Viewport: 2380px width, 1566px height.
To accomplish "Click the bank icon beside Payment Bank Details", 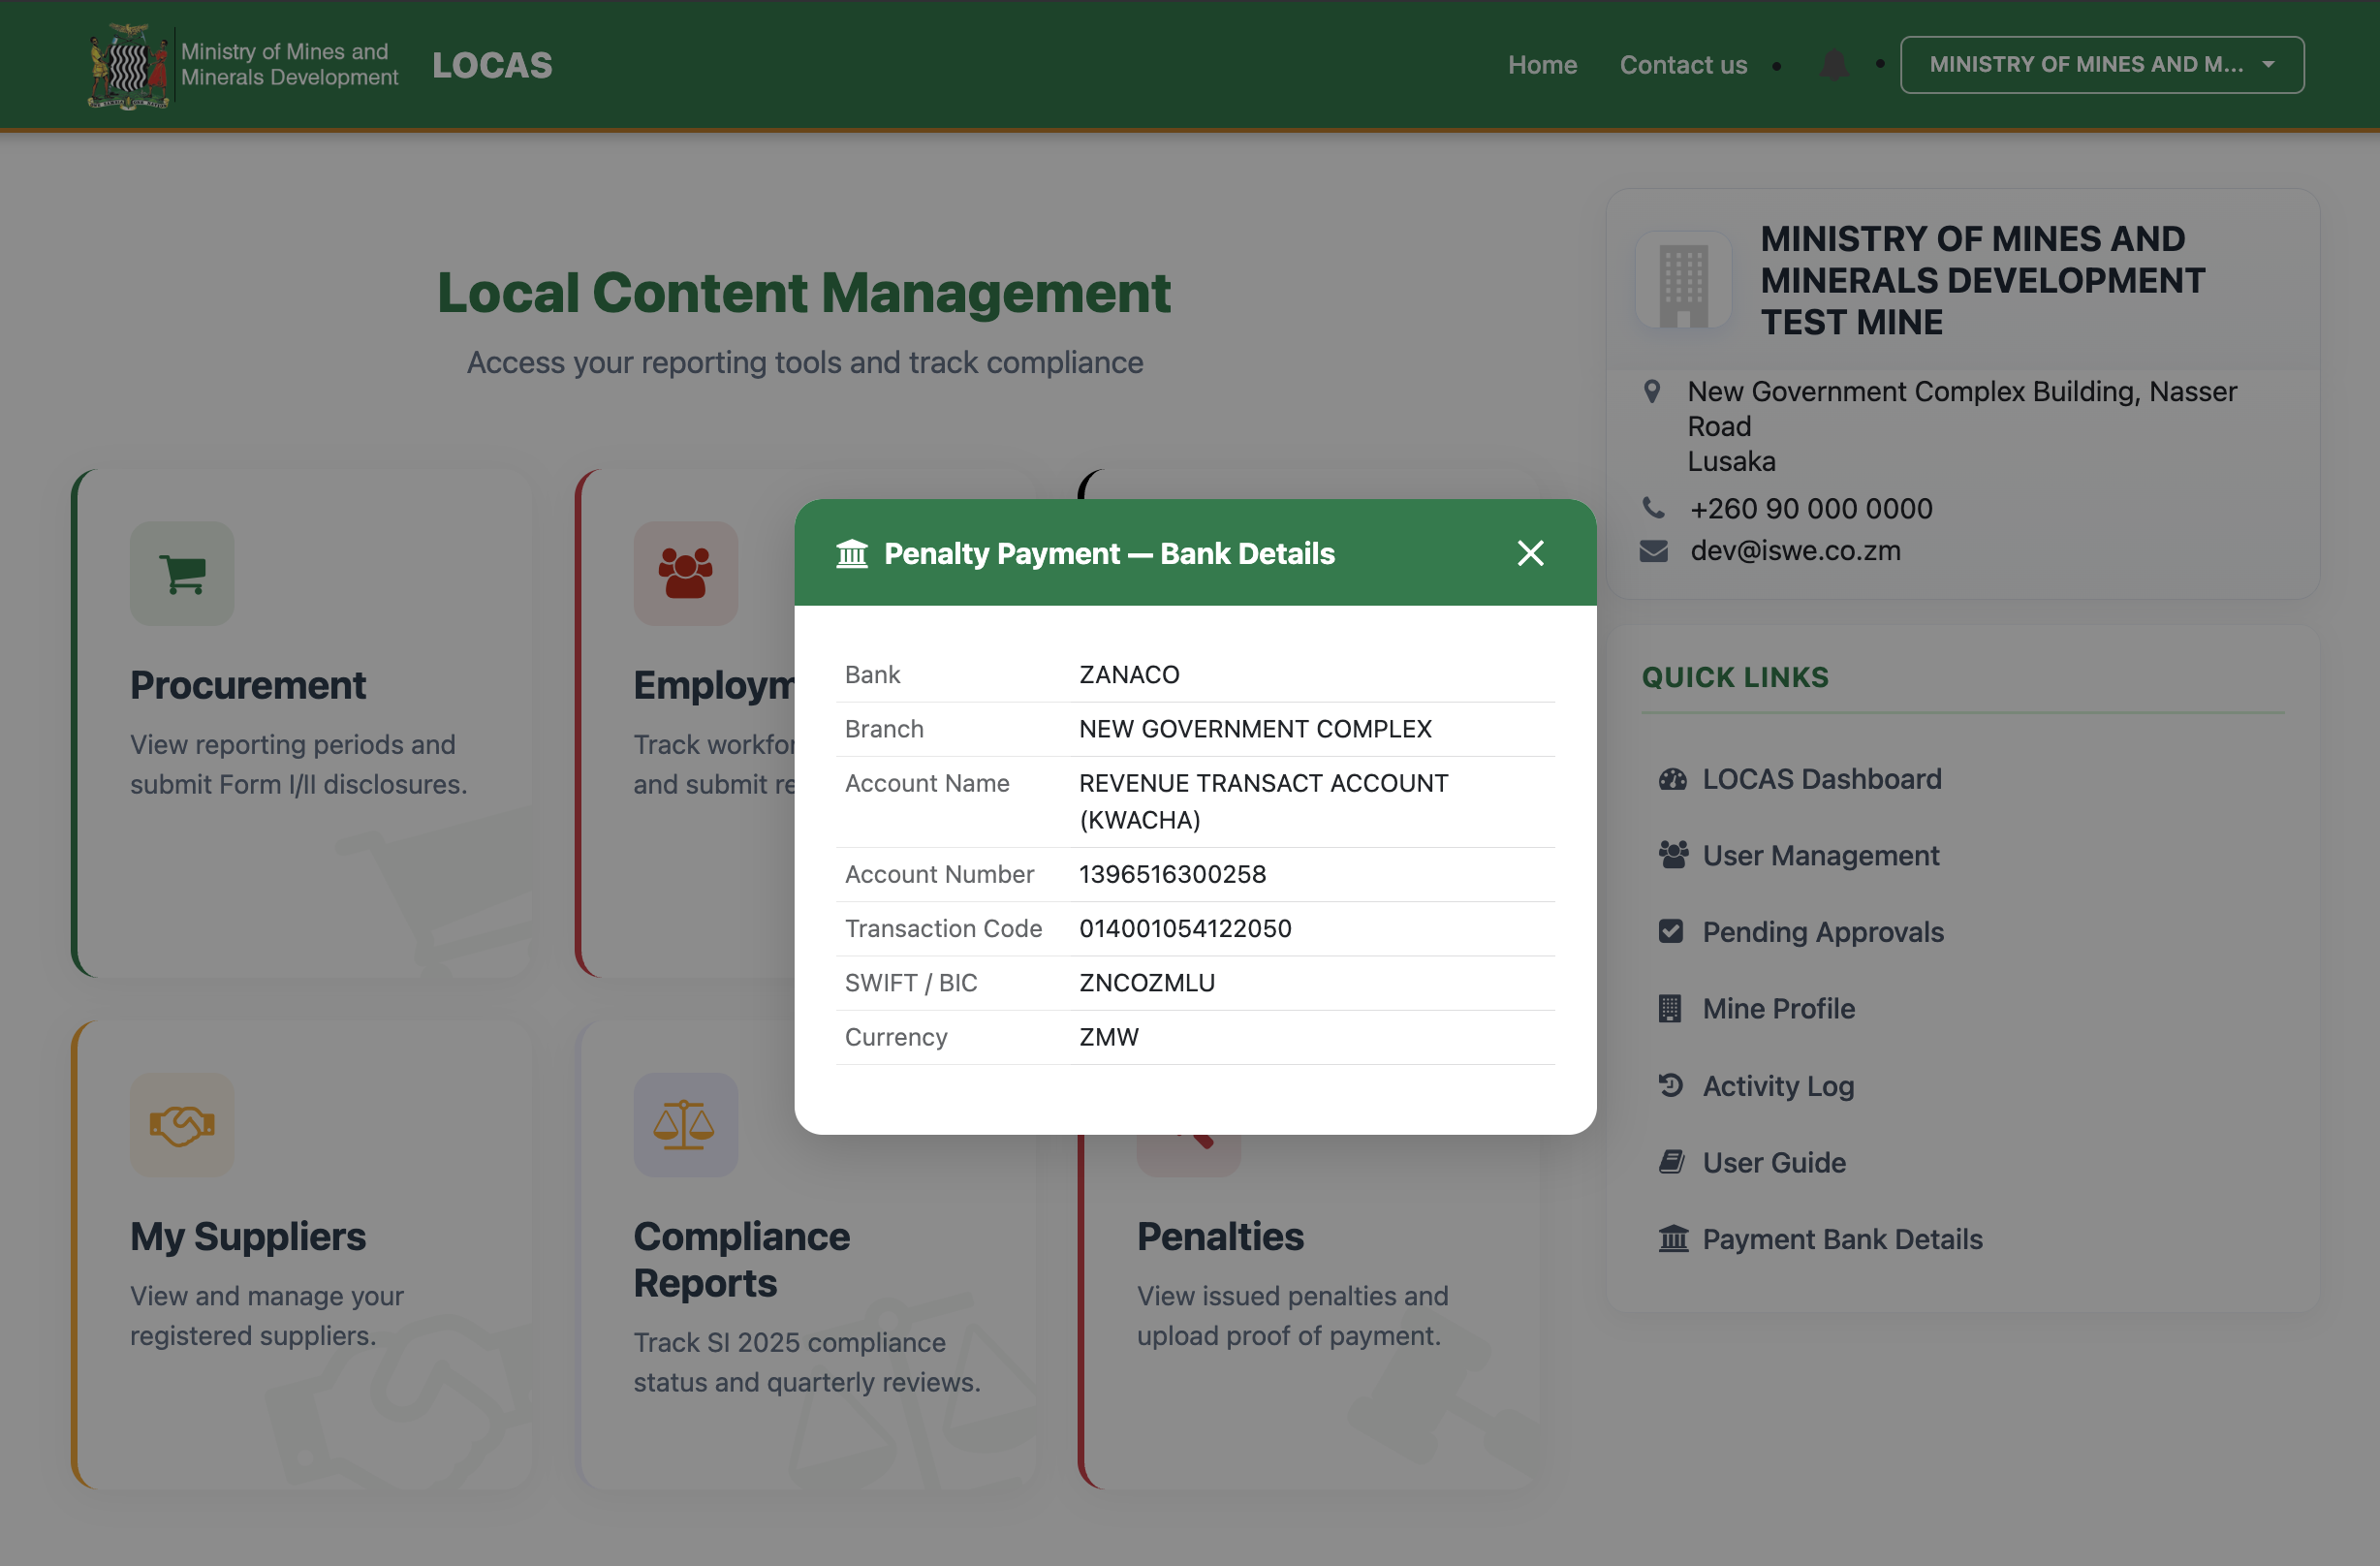I will (1673, 1239).
